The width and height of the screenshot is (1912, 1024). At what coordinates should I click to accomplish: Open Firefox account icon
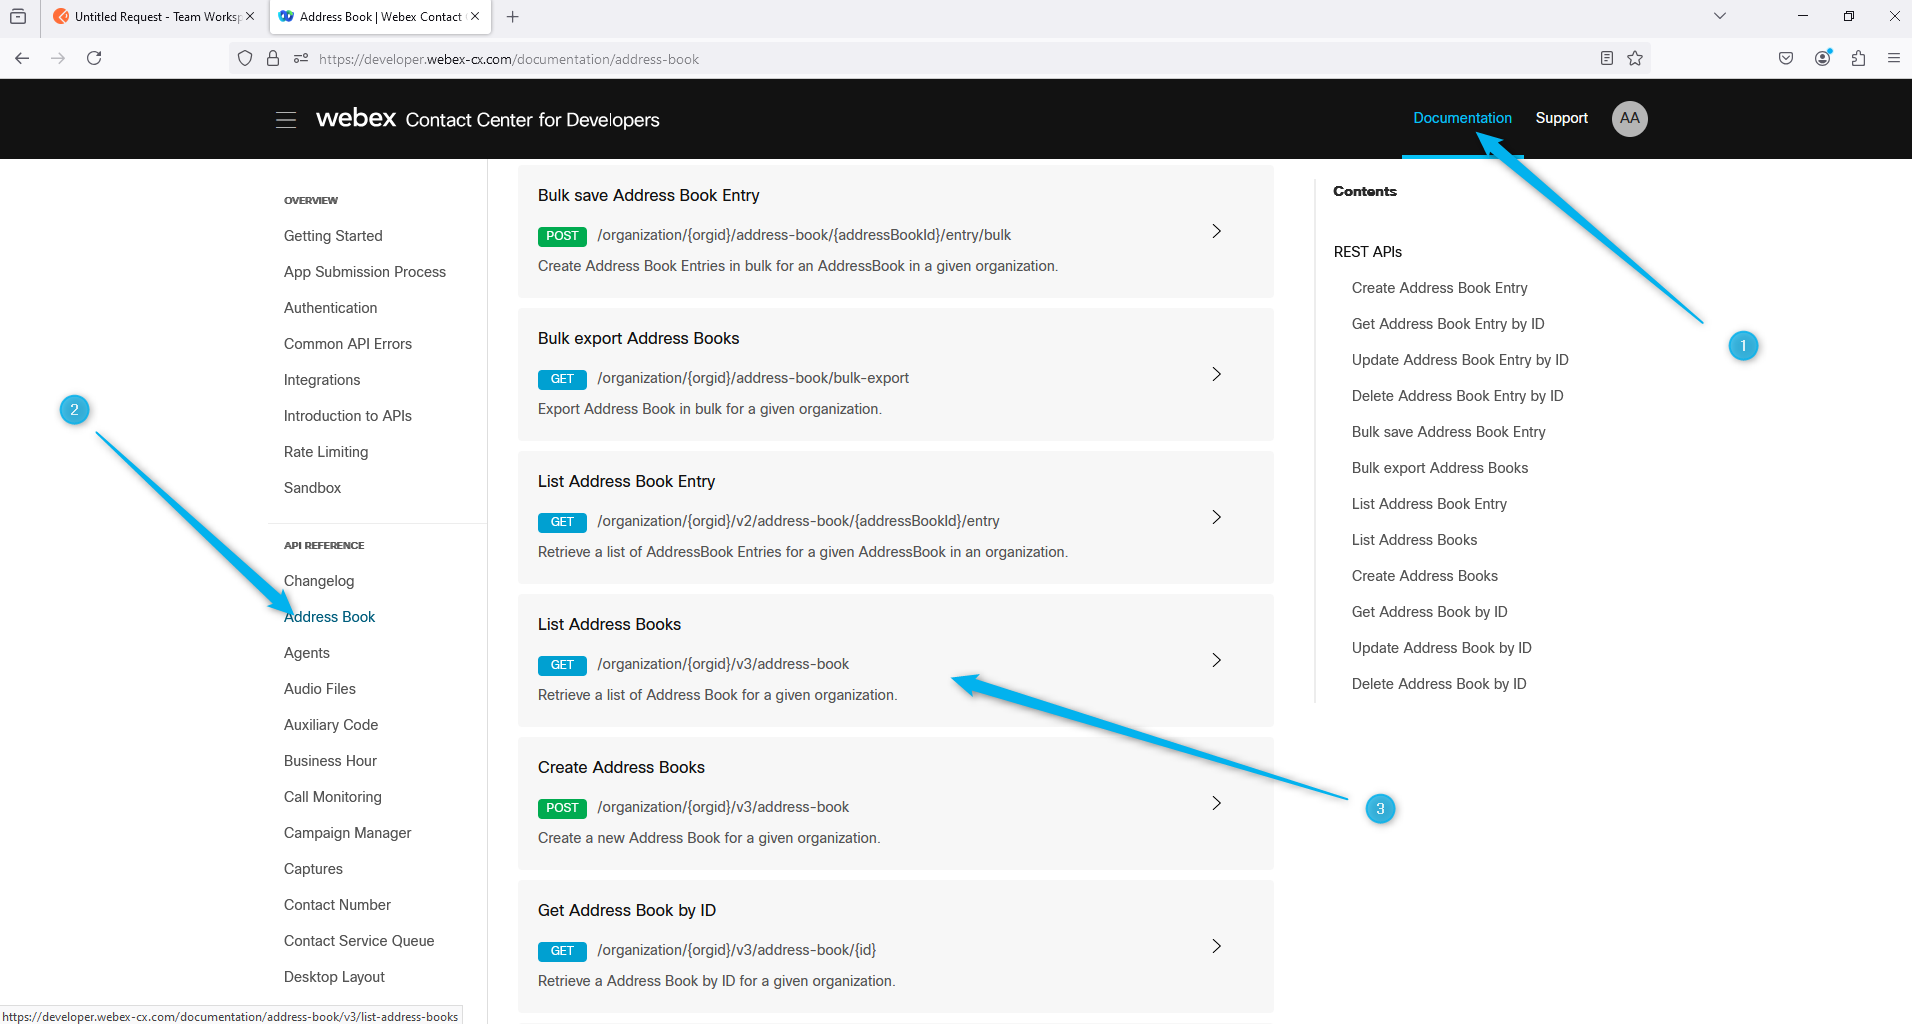[x=1823, y=58]
